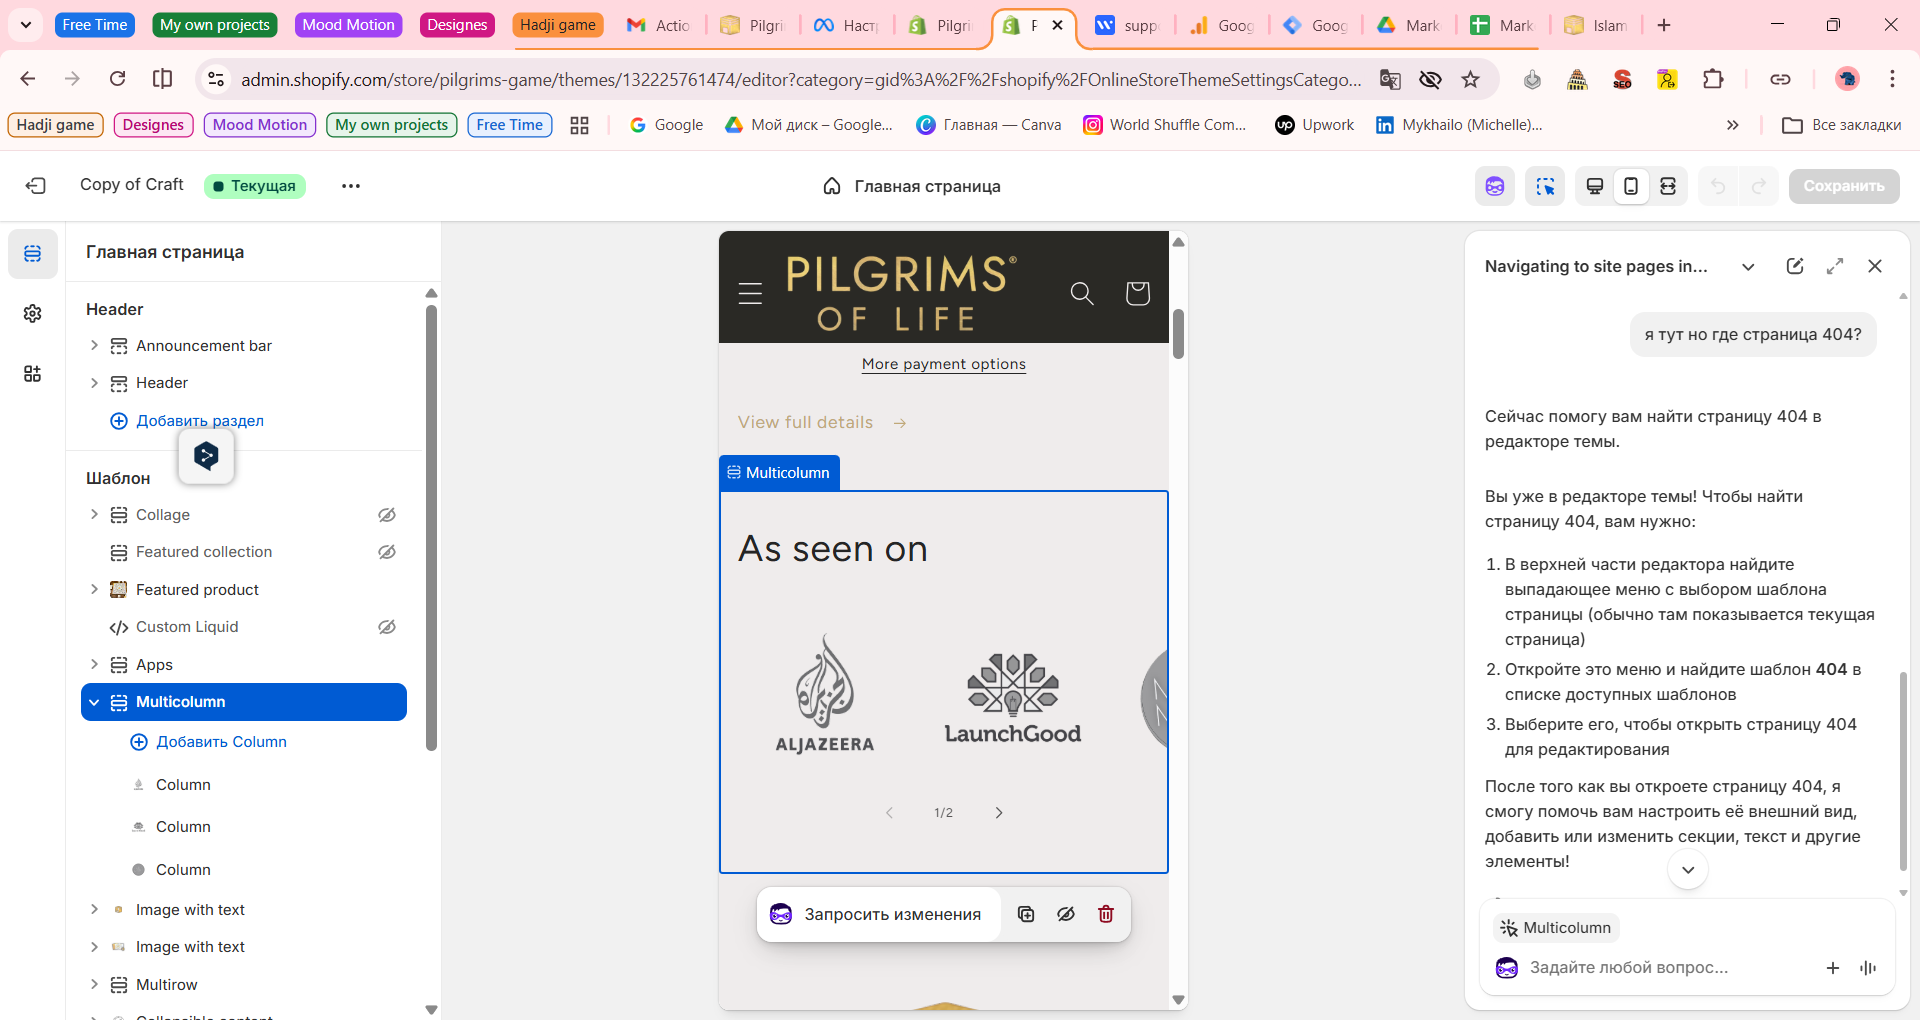The width and height of the screenshot is (1920, 1020).
Task: Open the theme settings gear in left sidebar
Action: [x=32, y=313]
